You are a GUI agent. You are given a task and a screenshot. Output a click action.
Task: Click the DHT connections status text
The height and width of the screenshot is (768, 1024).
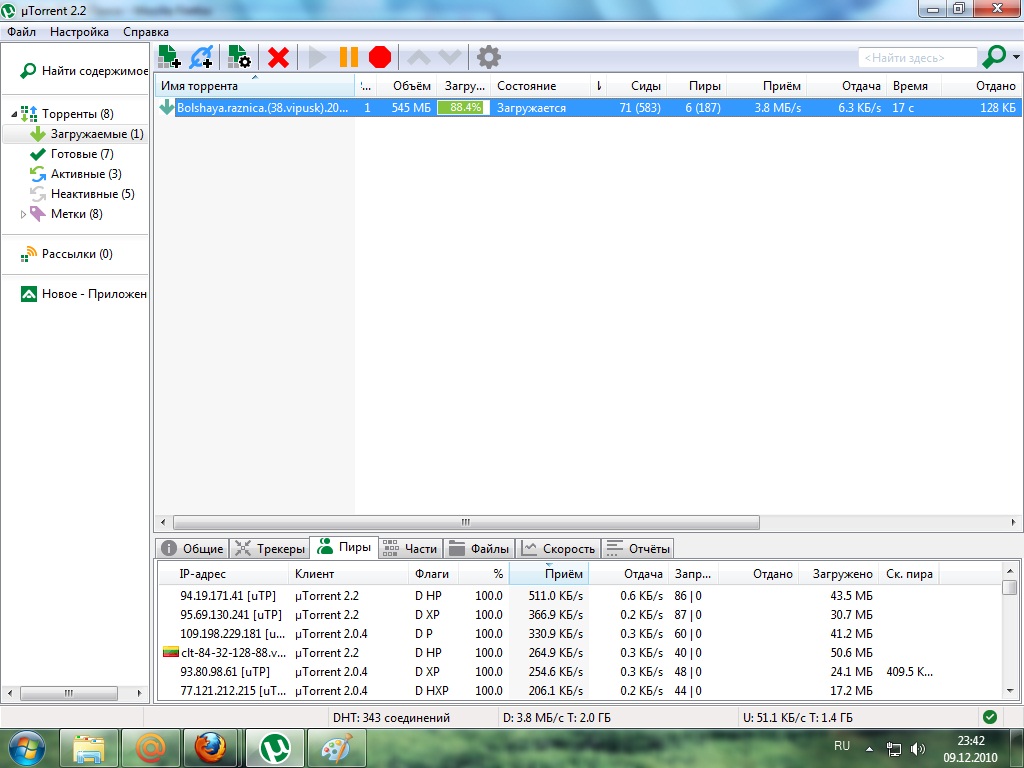(x=391, y=718)
